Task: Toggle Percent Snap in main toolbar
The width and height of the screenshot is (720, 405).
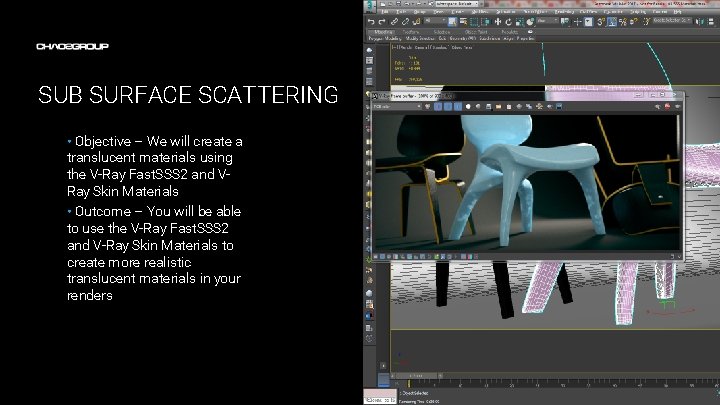Action: click(623, 22)
